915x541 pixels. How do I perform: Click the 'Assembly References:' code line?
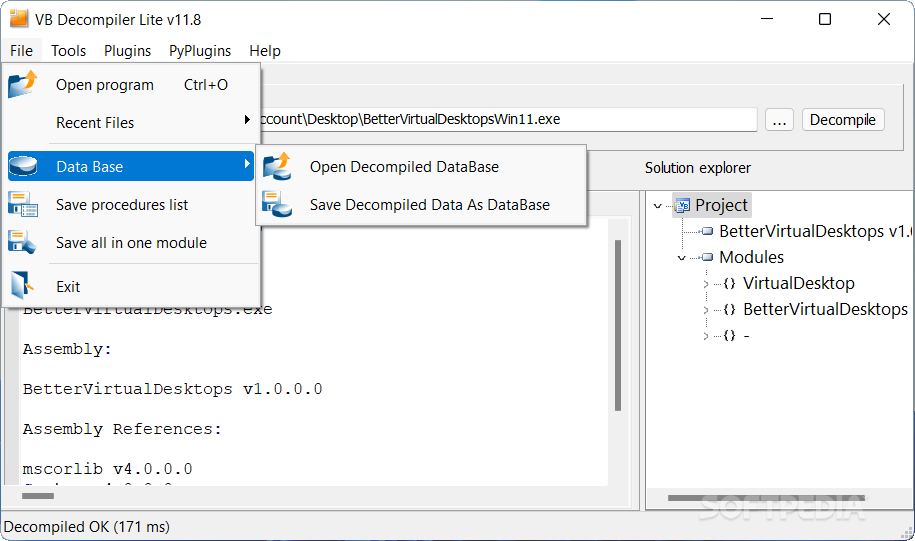(x=122, y=430)
